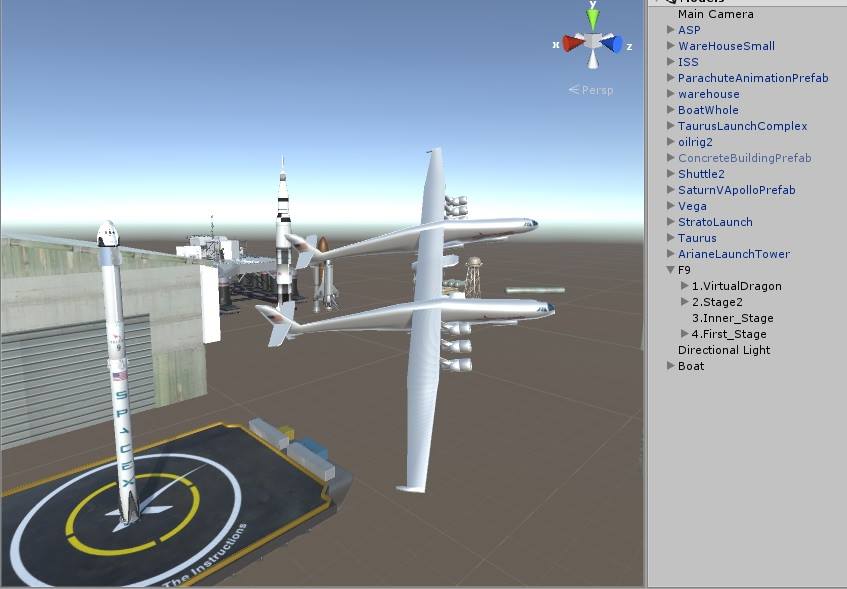Select StratoLaunch in hierarchy
Viewport: 847px width, 589px height.
[715, 222]
